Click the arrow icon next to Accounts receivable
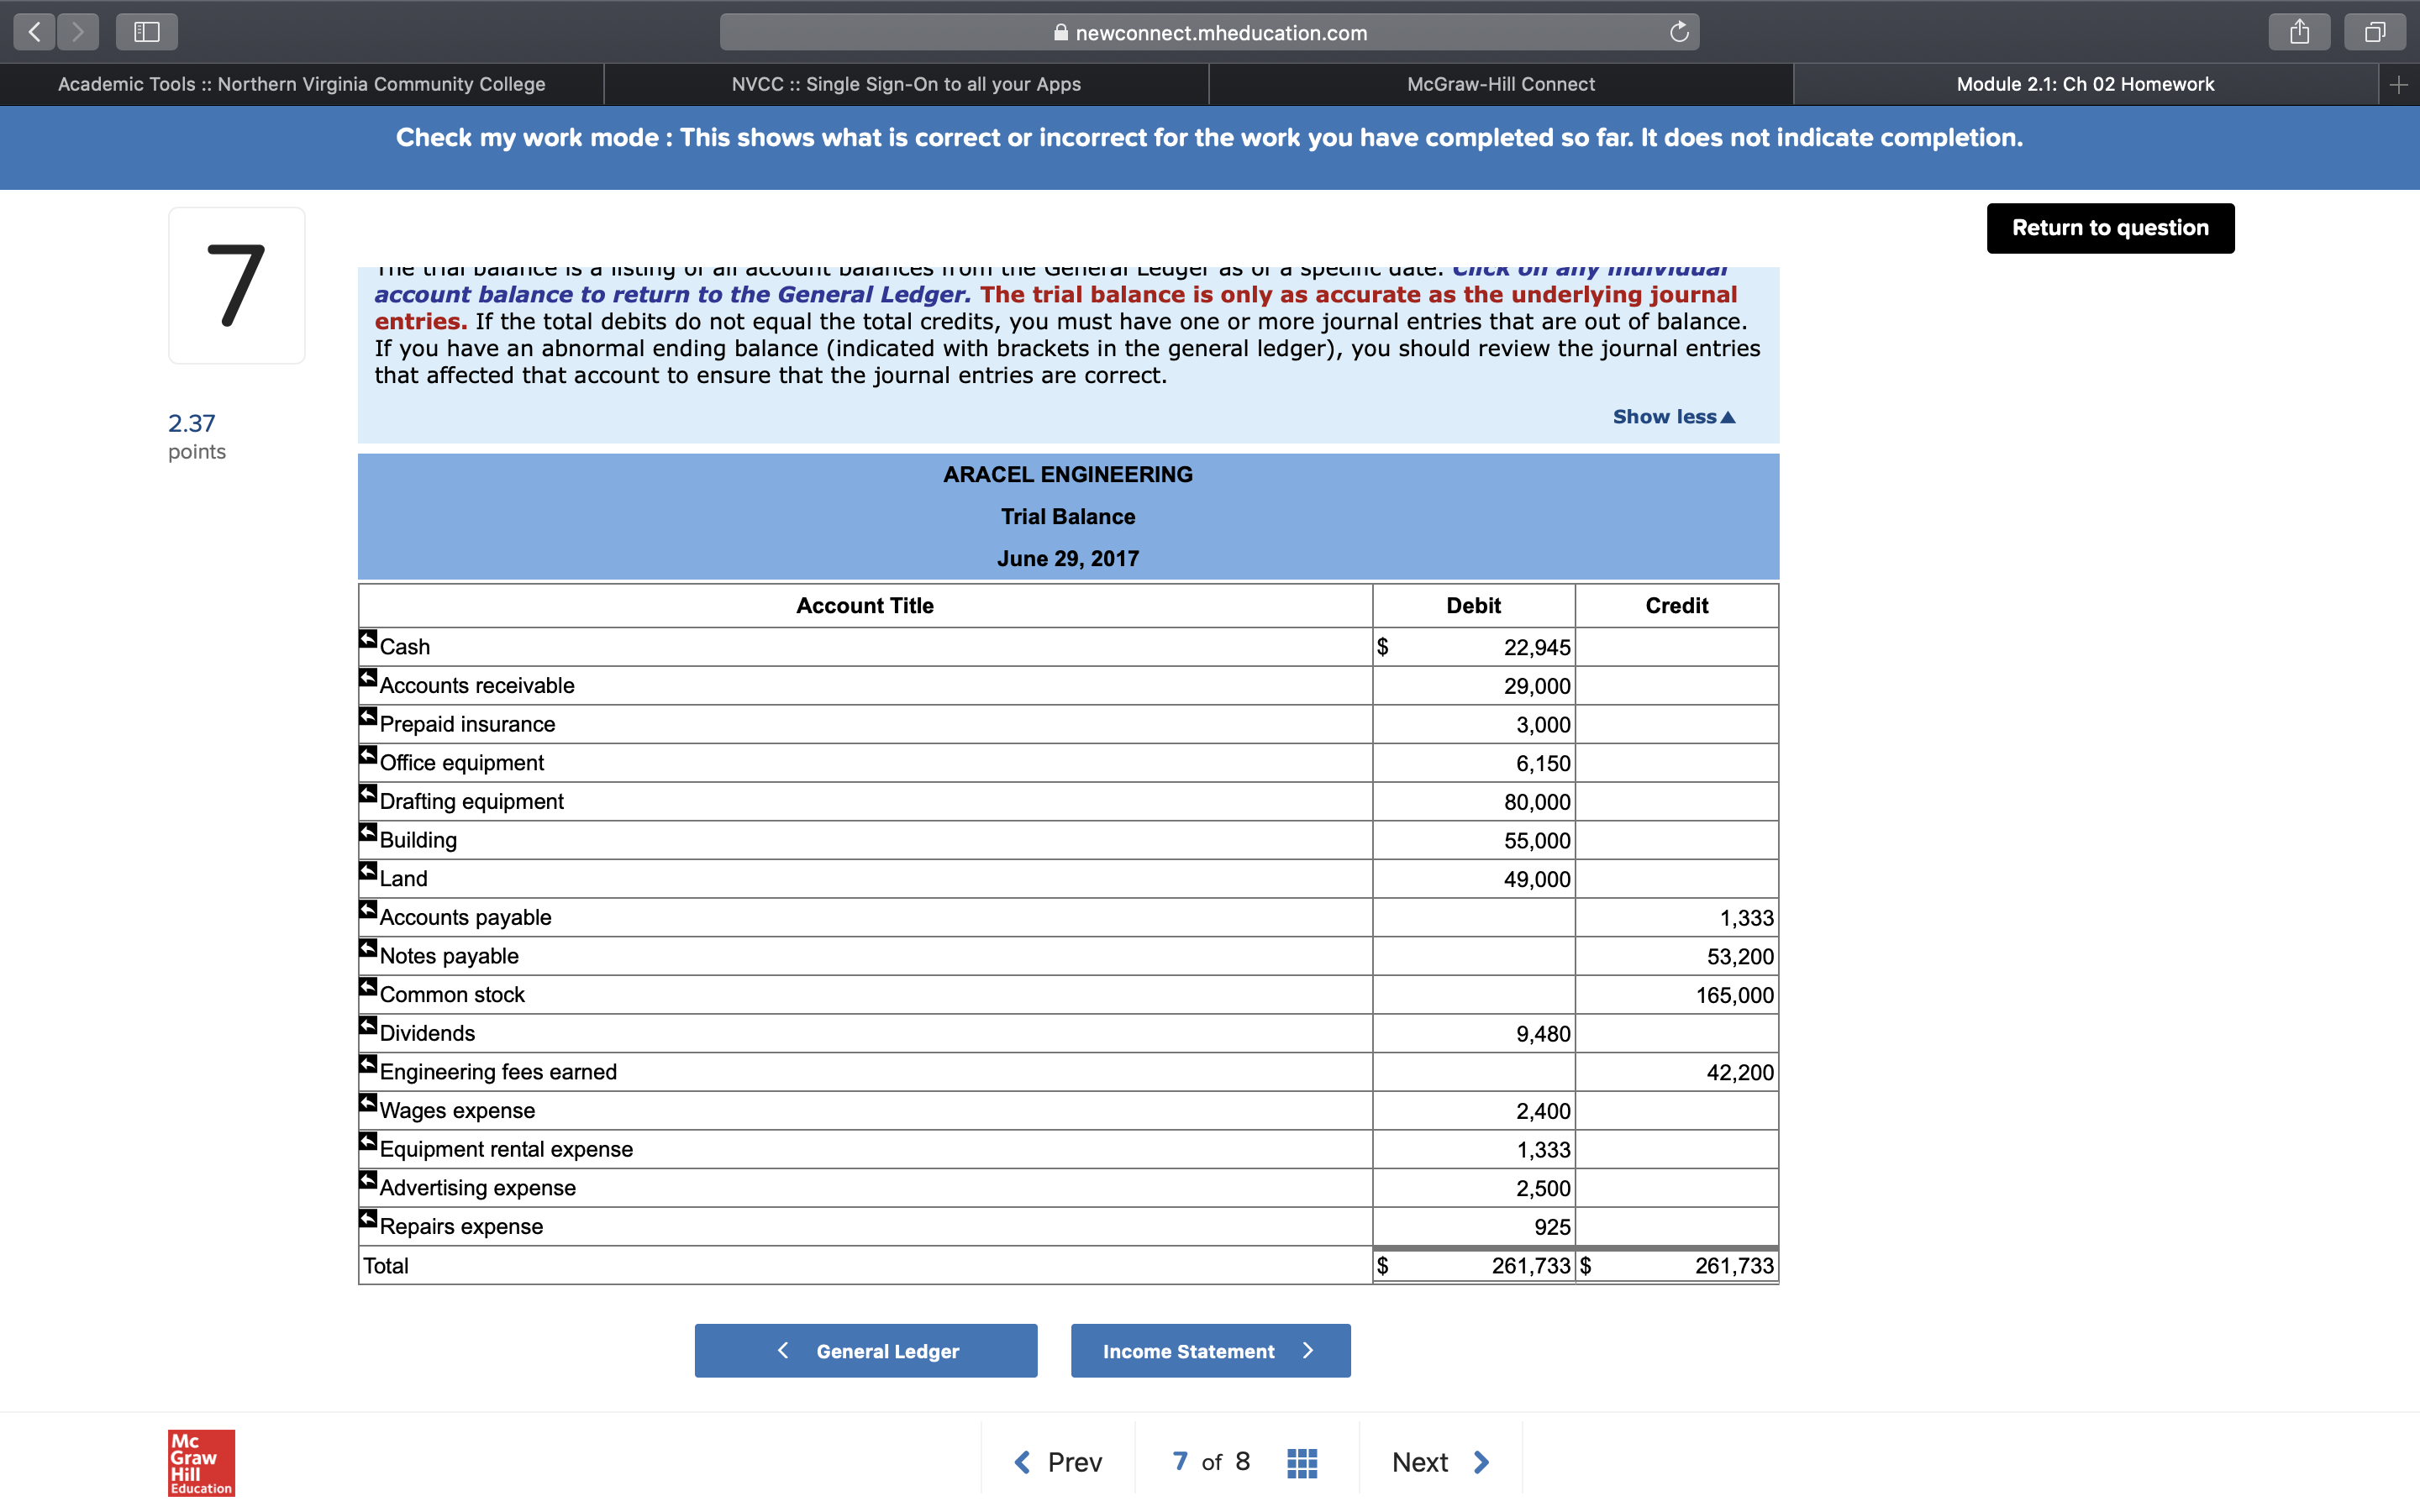 coord(368,678)
